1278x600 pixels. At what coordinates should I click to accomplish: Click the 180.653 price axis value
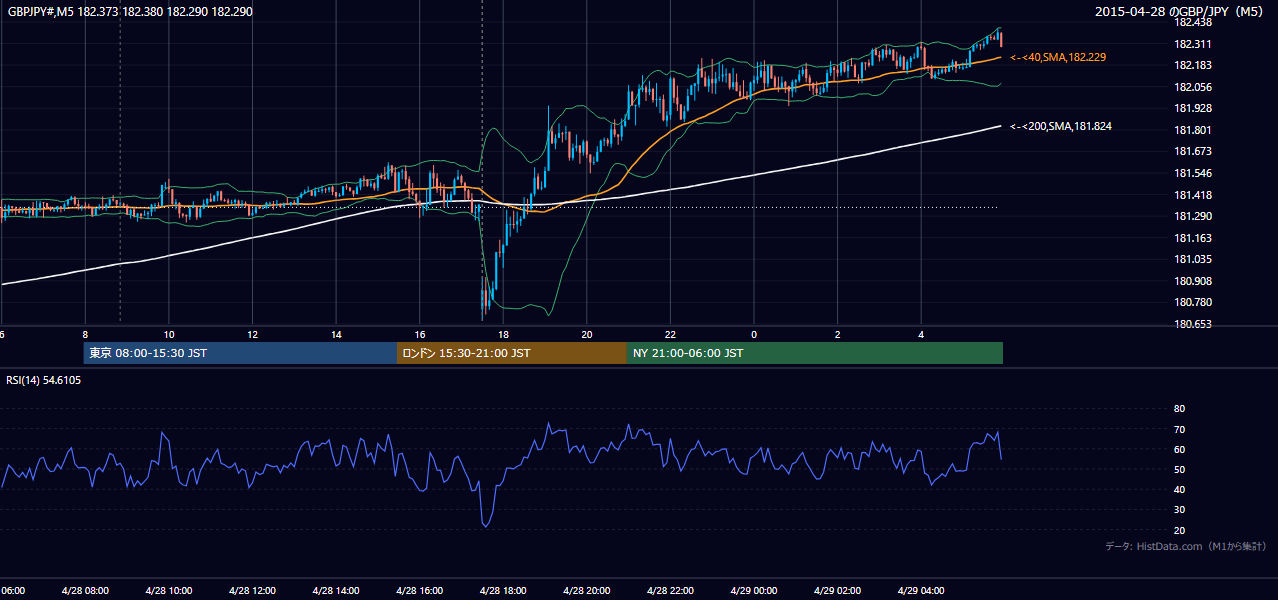point(1192,324)
